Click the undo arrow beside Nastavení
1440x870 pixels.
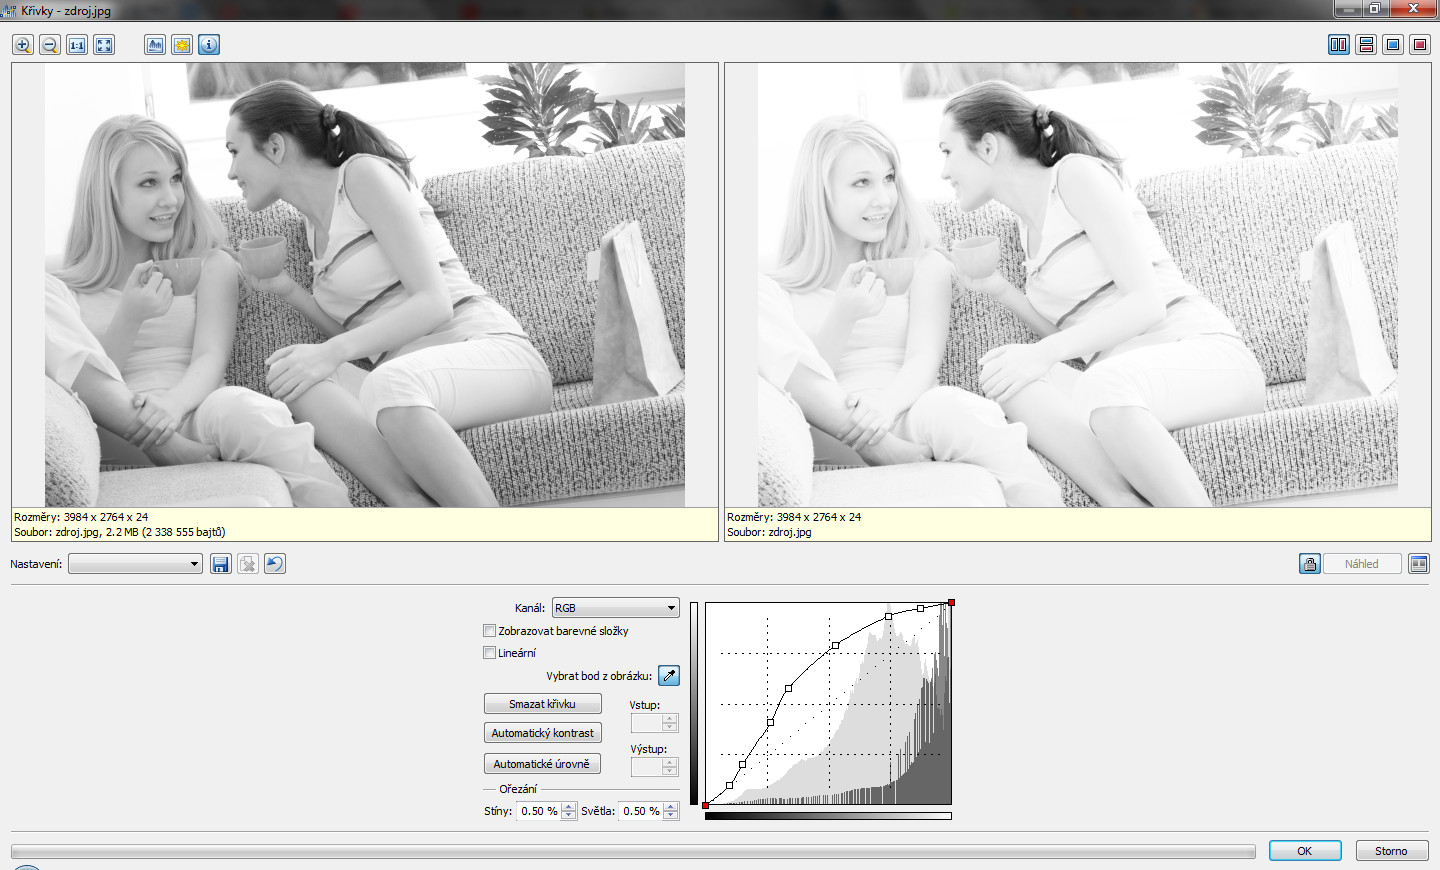[275, 564]
